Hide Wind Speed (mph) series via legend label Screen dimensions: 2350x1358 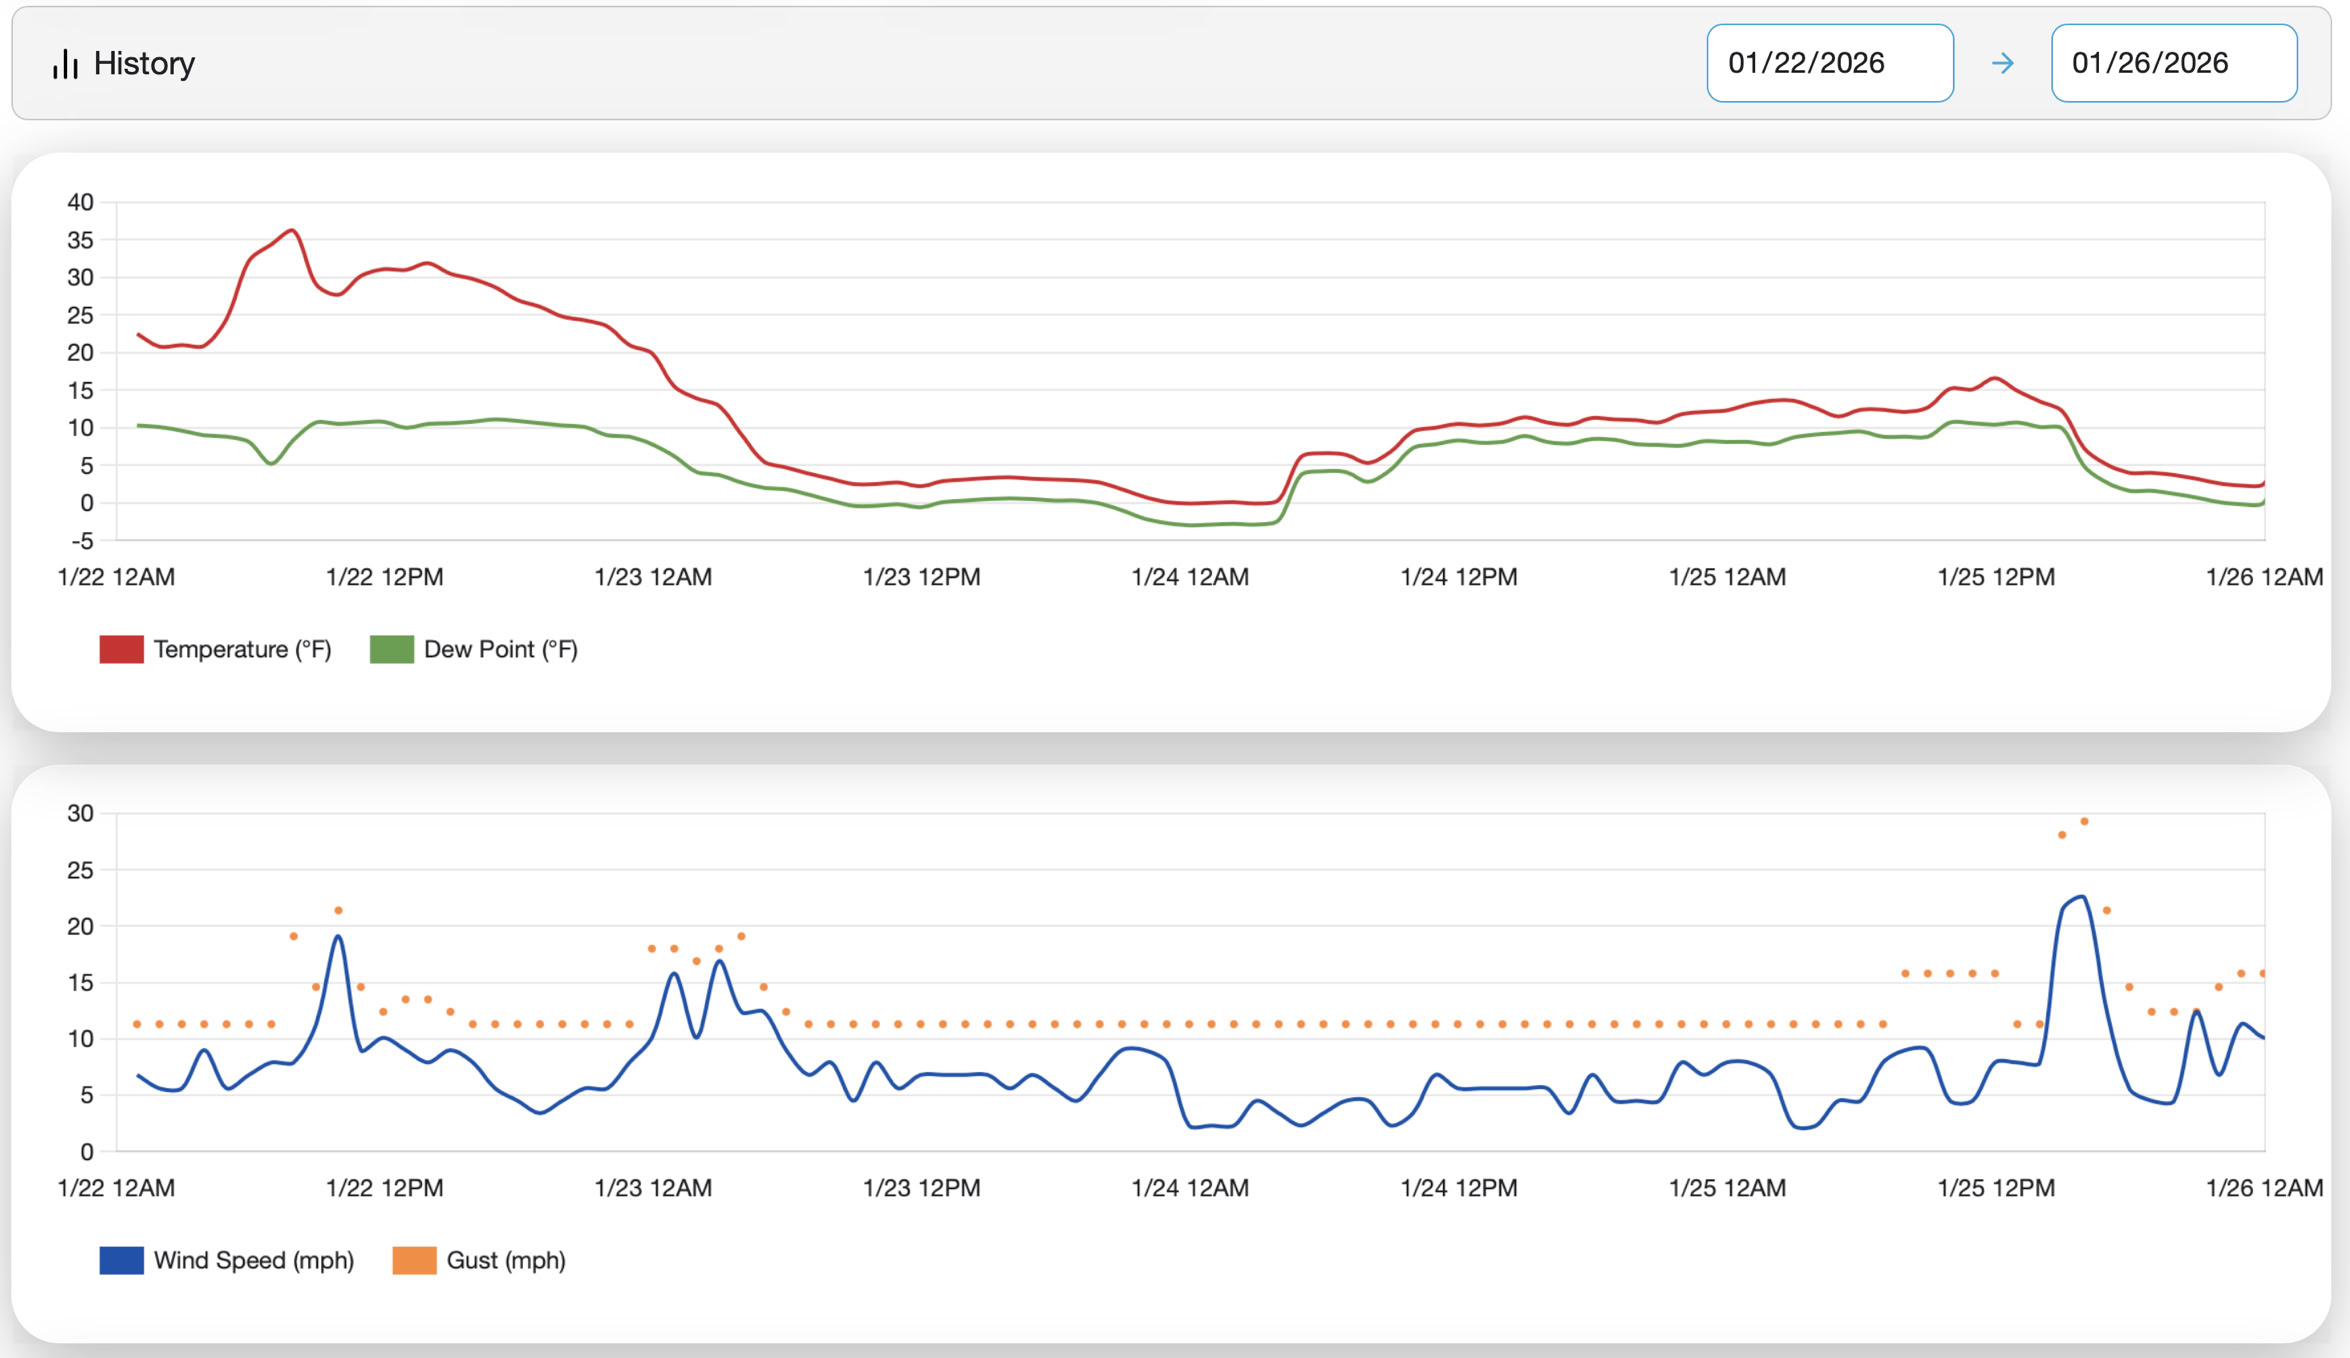(x=253, y=1260)
